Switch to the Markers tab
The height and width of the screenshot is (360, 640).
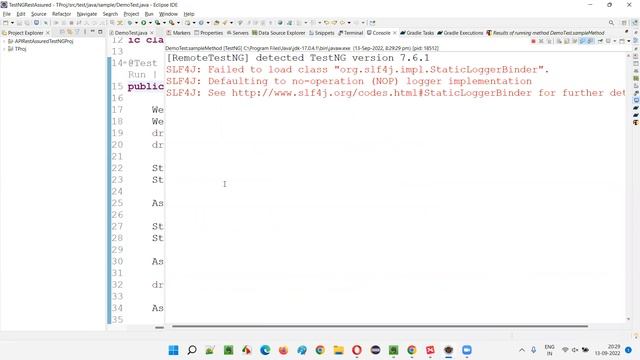click(179, 33)
